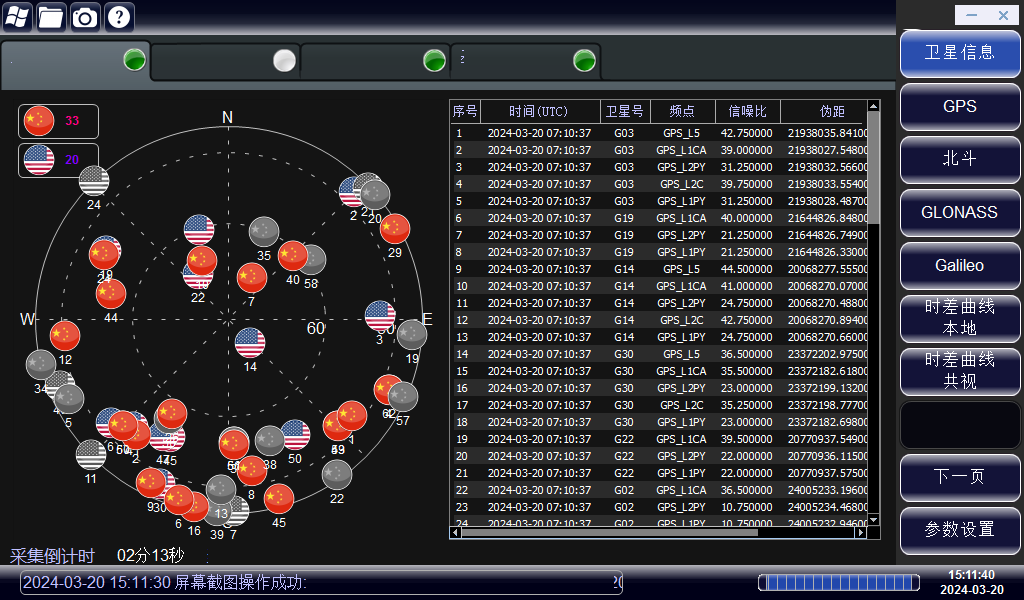Viewport: 1024px width, 600px height.
Task: Open the folder icon in the toolbar
Action: coord(51,17)
